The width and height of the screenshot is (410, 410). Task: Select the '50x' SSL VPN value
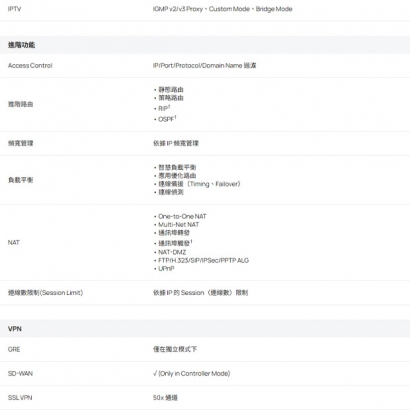[165, 397]
